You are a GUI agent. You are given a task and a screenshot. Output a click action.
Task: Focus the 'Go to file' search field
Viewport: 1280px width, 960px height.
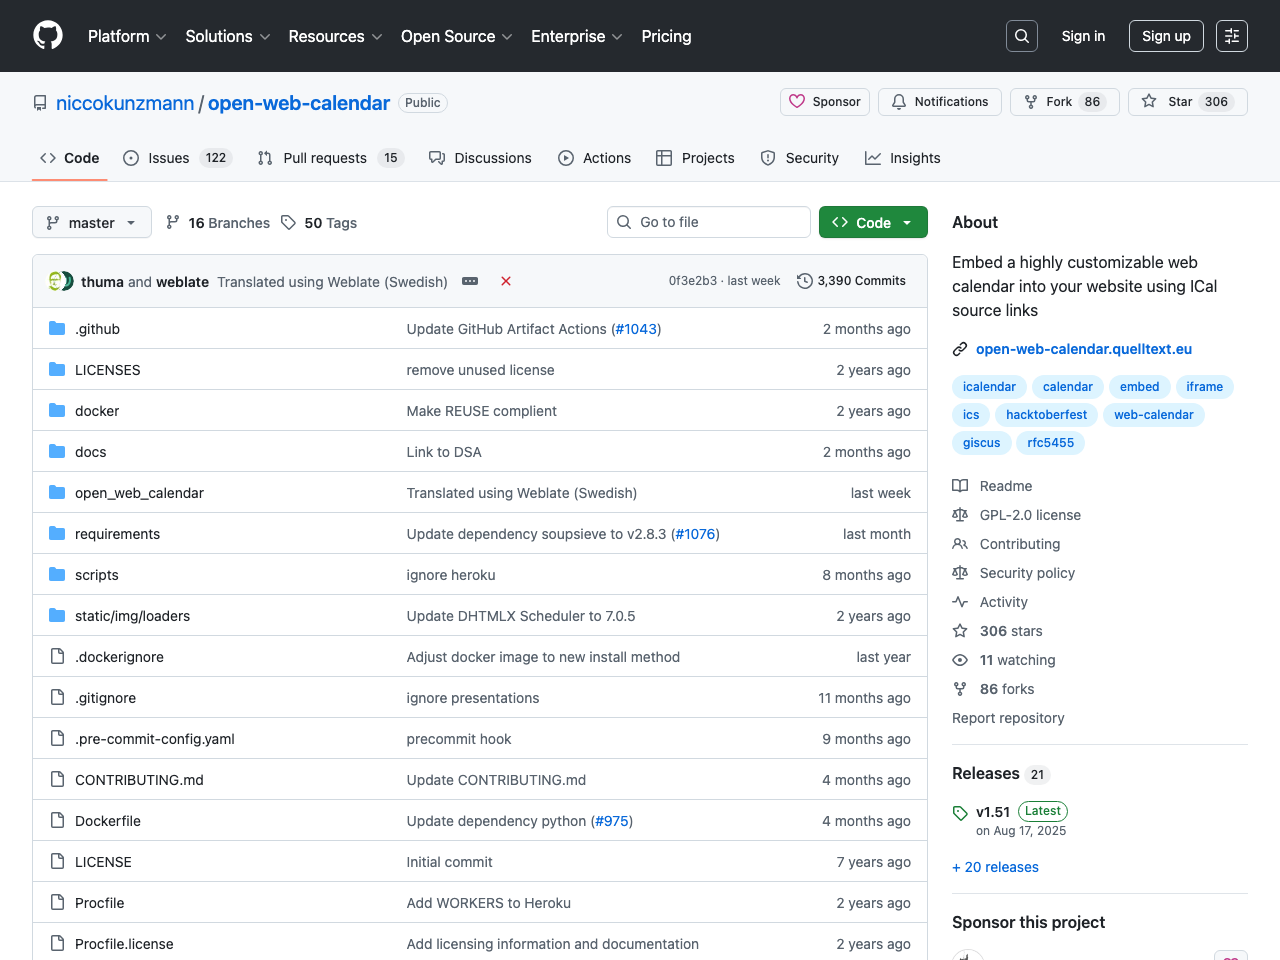708,222
